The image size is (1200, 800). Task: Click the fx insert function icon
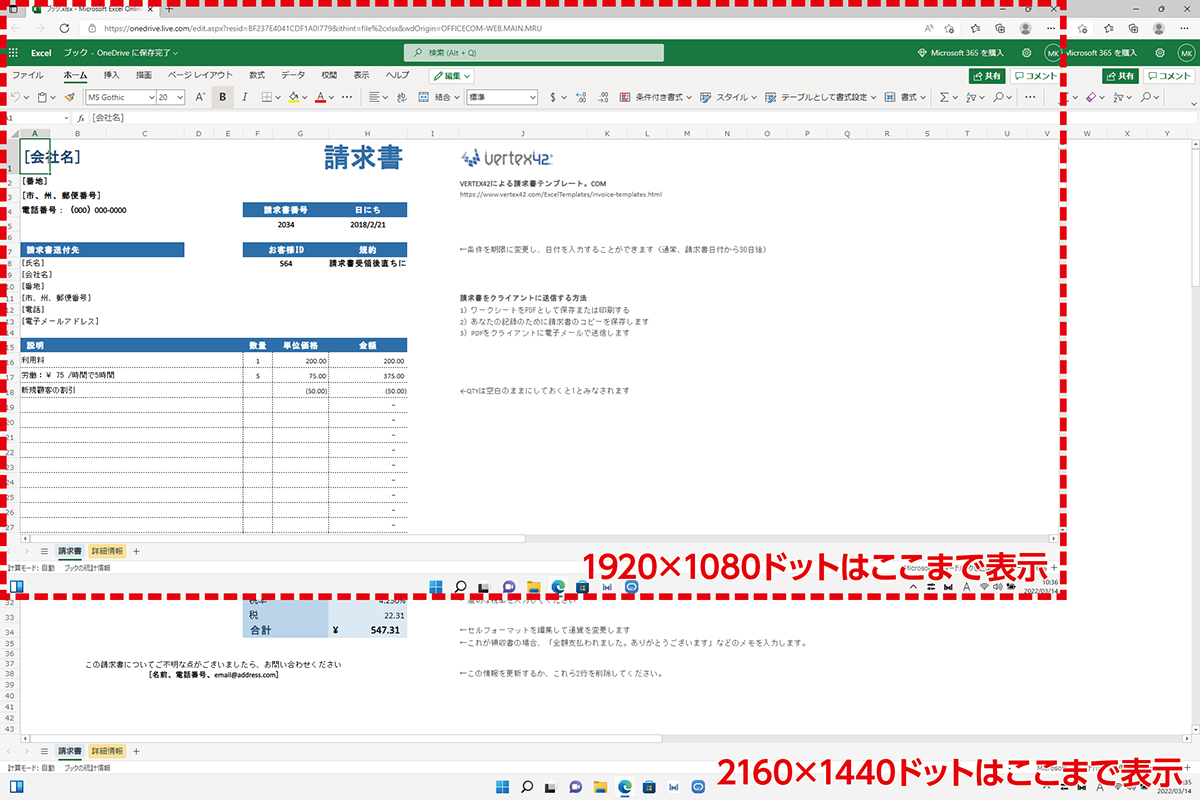coord(81,118)
